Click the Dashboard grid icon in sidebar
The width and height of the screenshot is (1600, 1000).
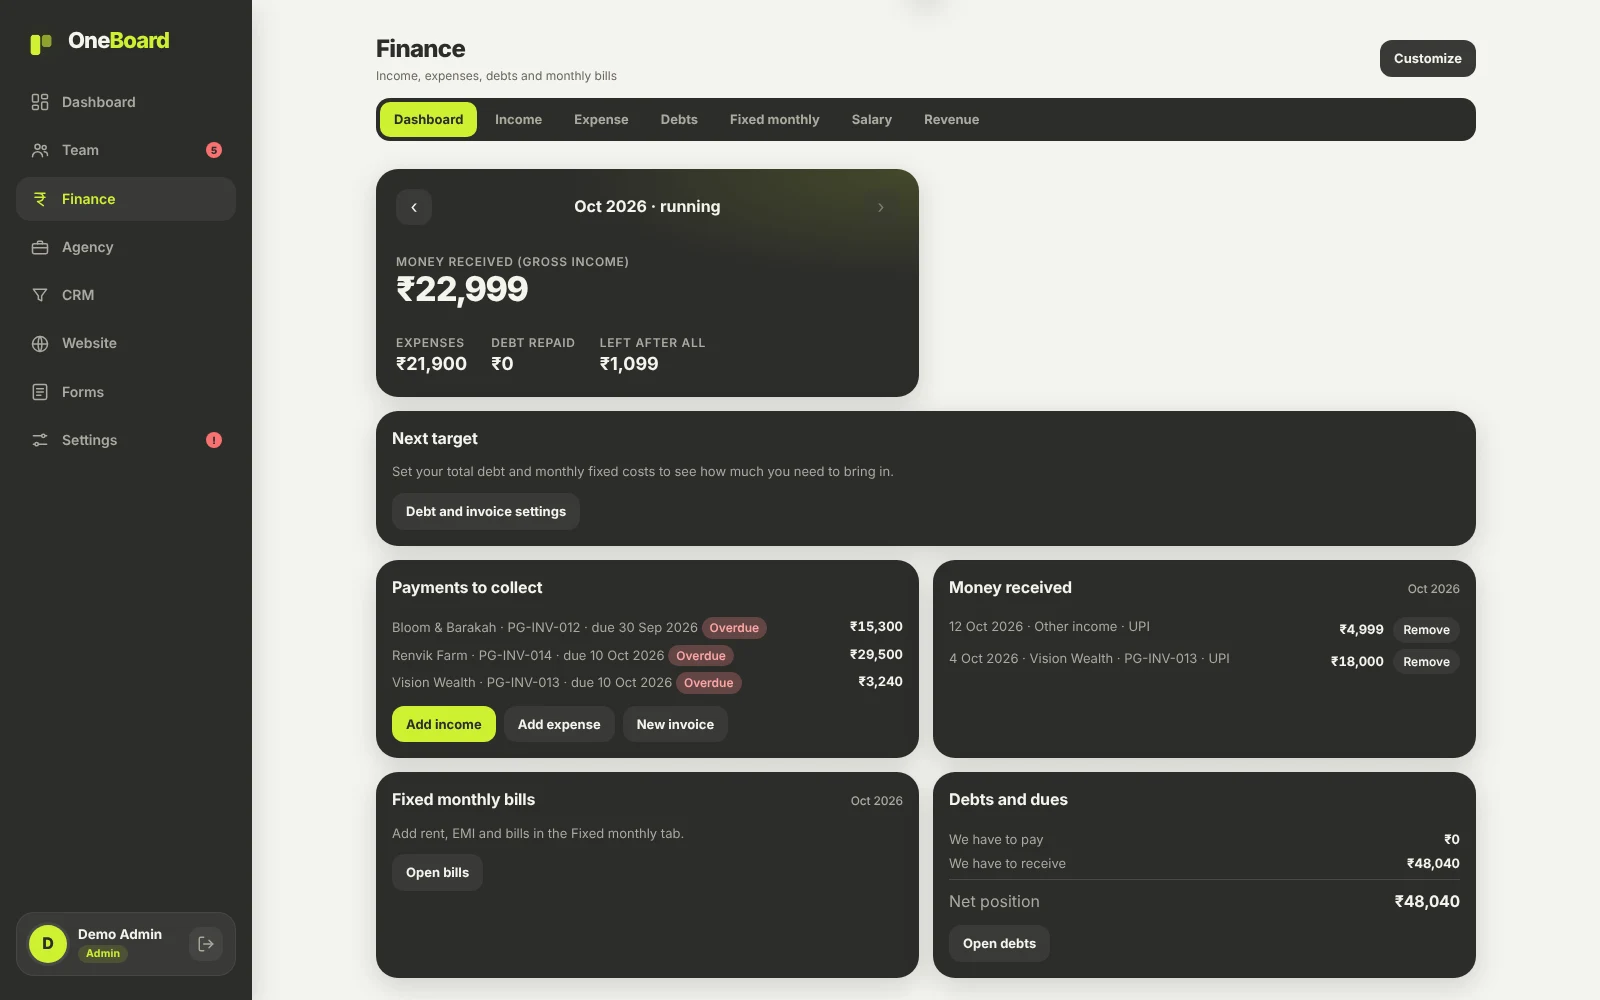tap(40, 102)
